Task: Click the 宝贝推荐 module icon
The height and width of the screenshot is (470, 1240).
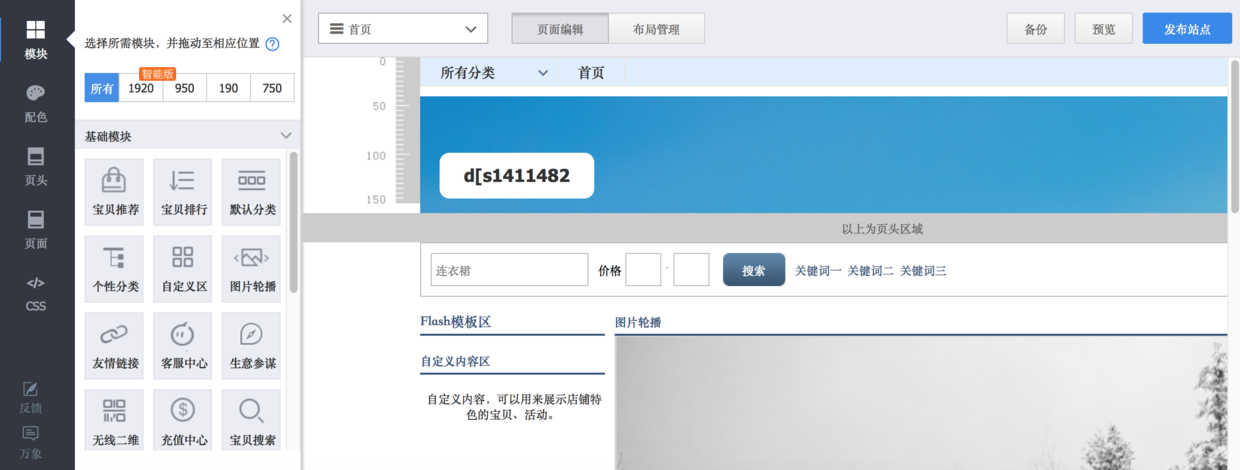Action: pyautogui.click(x=115, y=190)
